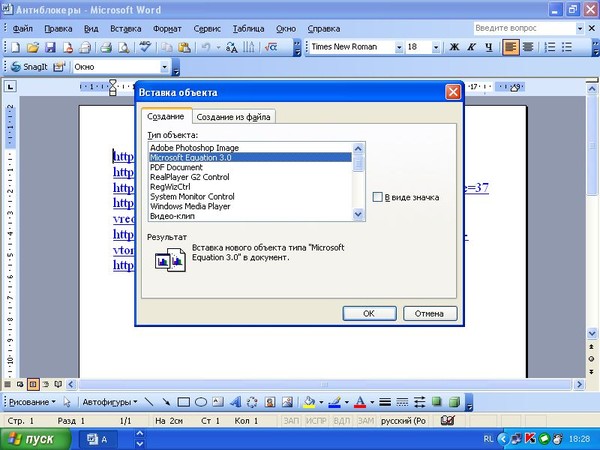Select 'Windows Media Player' in object list

point(250,206)
